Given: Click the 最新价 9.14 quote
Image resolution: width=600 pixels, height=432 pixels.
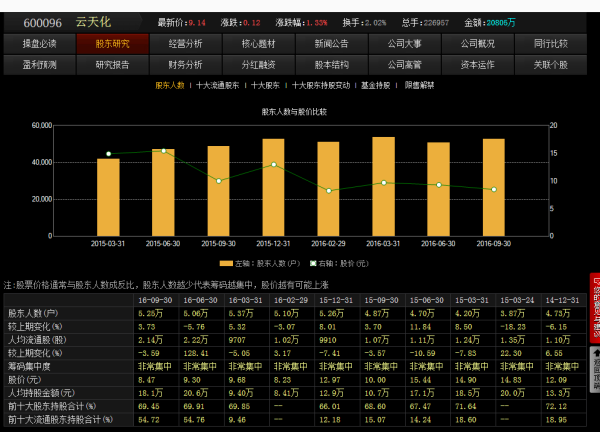Looking at the screenshot, I should (182, 23).
